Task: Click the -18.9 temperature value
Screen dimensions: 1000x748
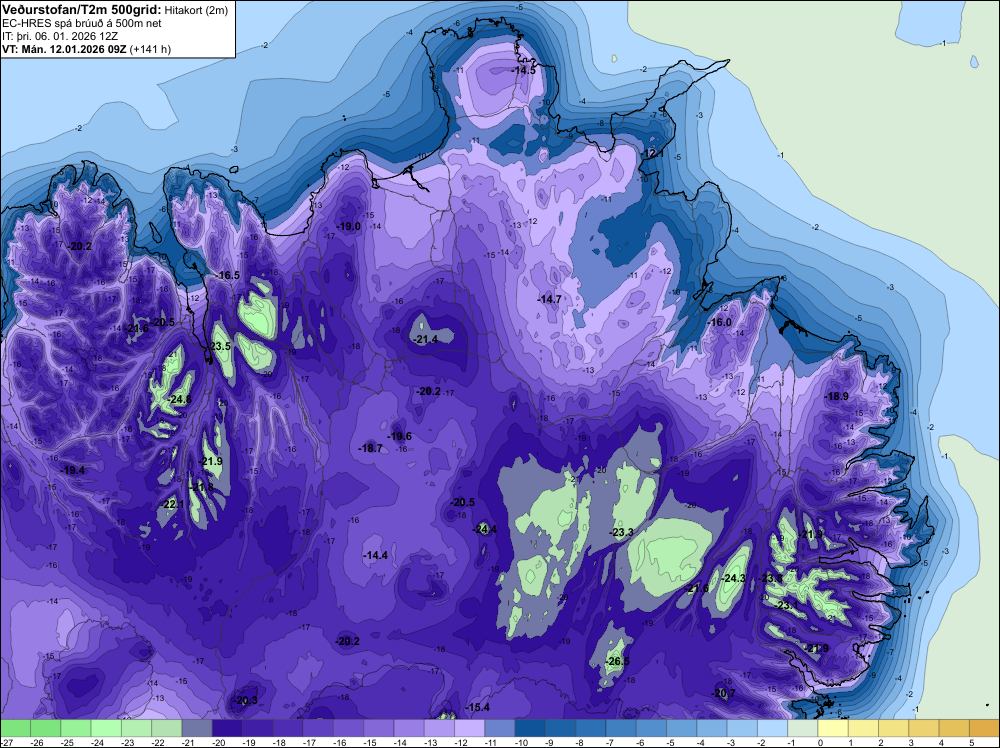Action: [x=836, y=397]
